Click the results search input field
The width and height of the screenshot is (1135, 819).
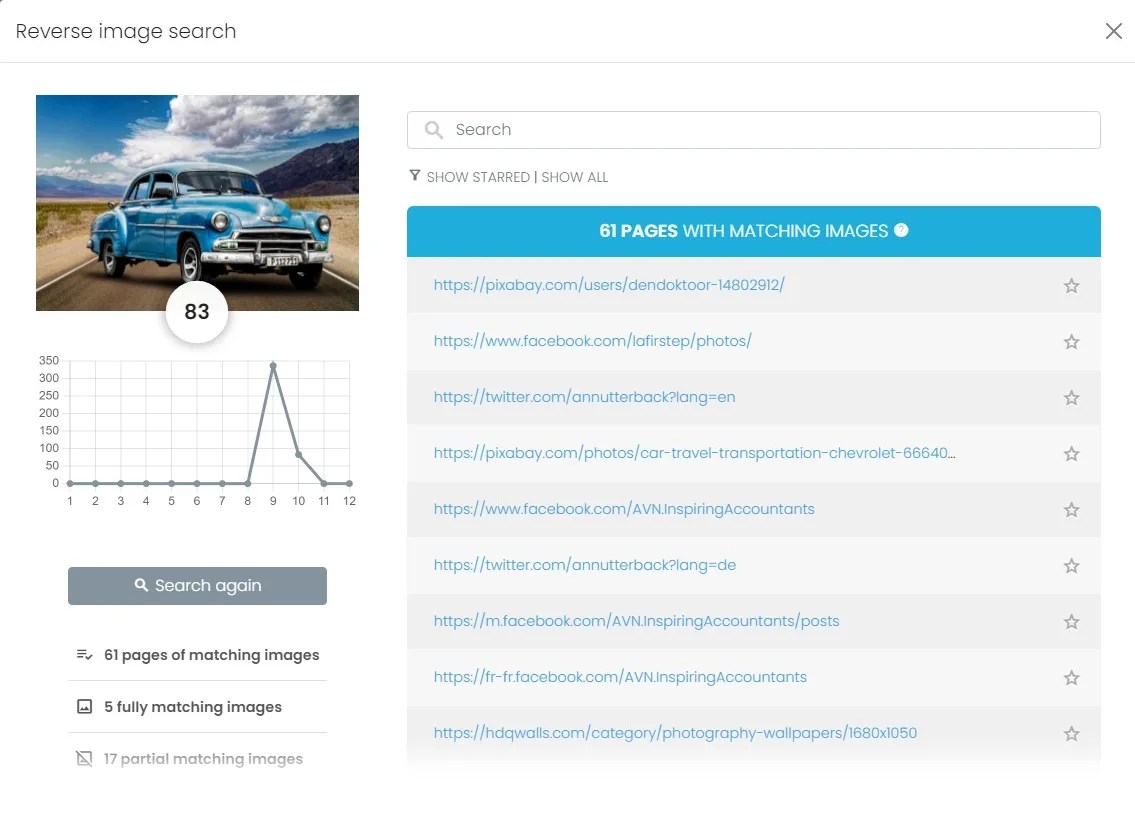(753, 130)
